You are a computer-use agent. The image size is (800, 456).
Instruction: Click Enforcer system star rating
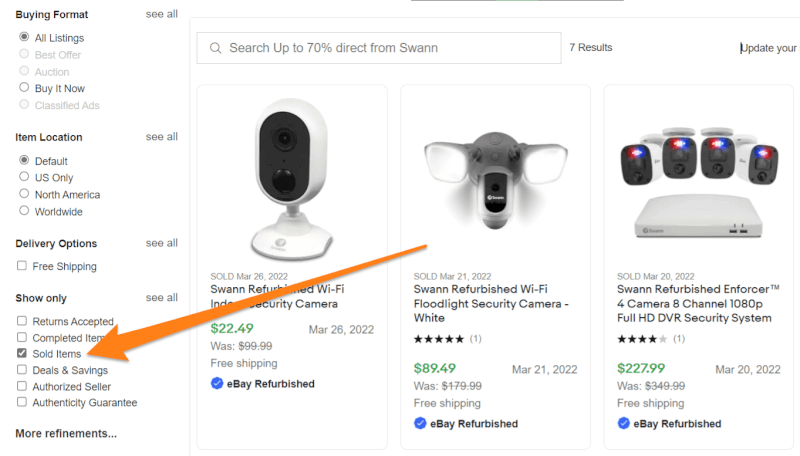(642, 339)
